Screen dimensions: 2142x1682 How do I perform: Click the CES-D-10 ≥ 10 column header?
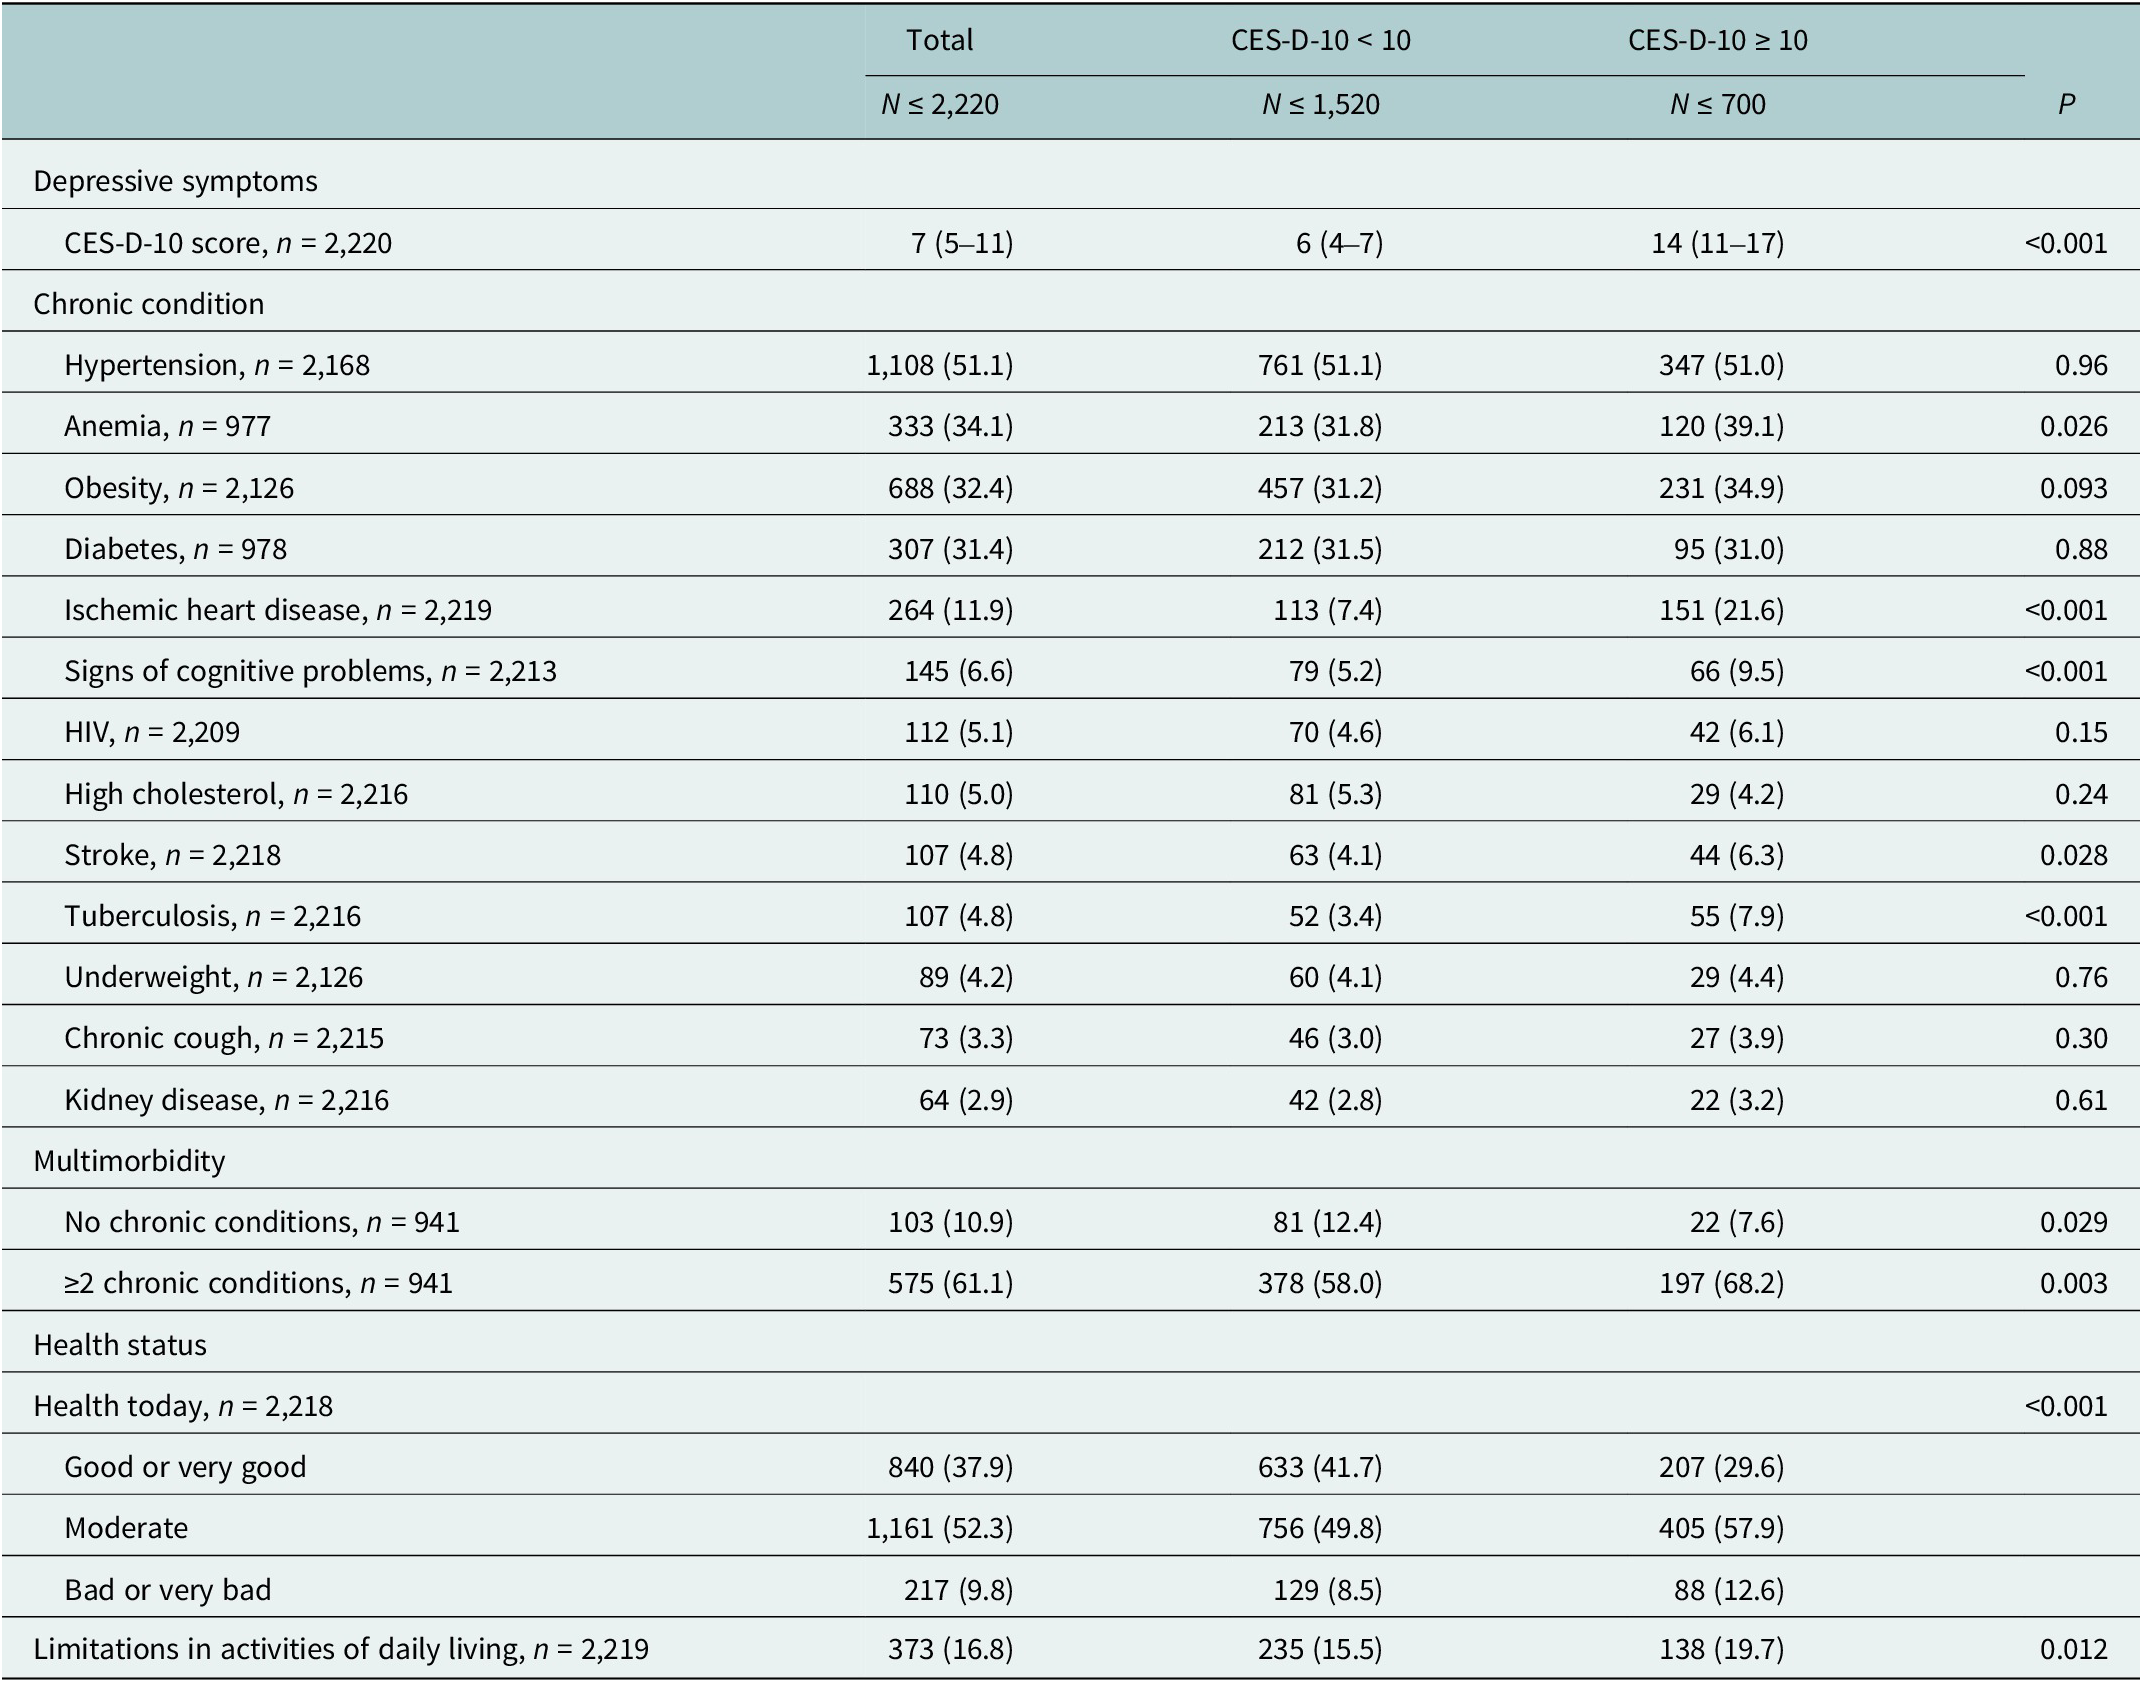(1717, 40)
